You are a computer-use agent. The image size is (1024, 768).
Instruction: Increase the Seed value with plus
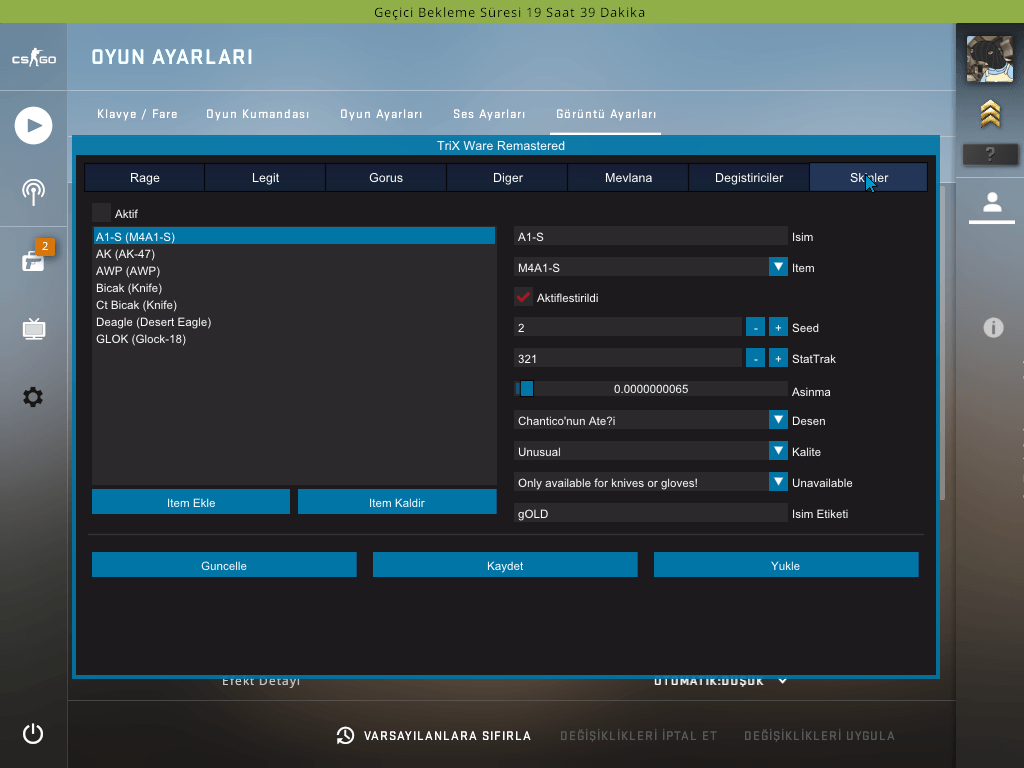pyautogui.click(x=778, y=327)
